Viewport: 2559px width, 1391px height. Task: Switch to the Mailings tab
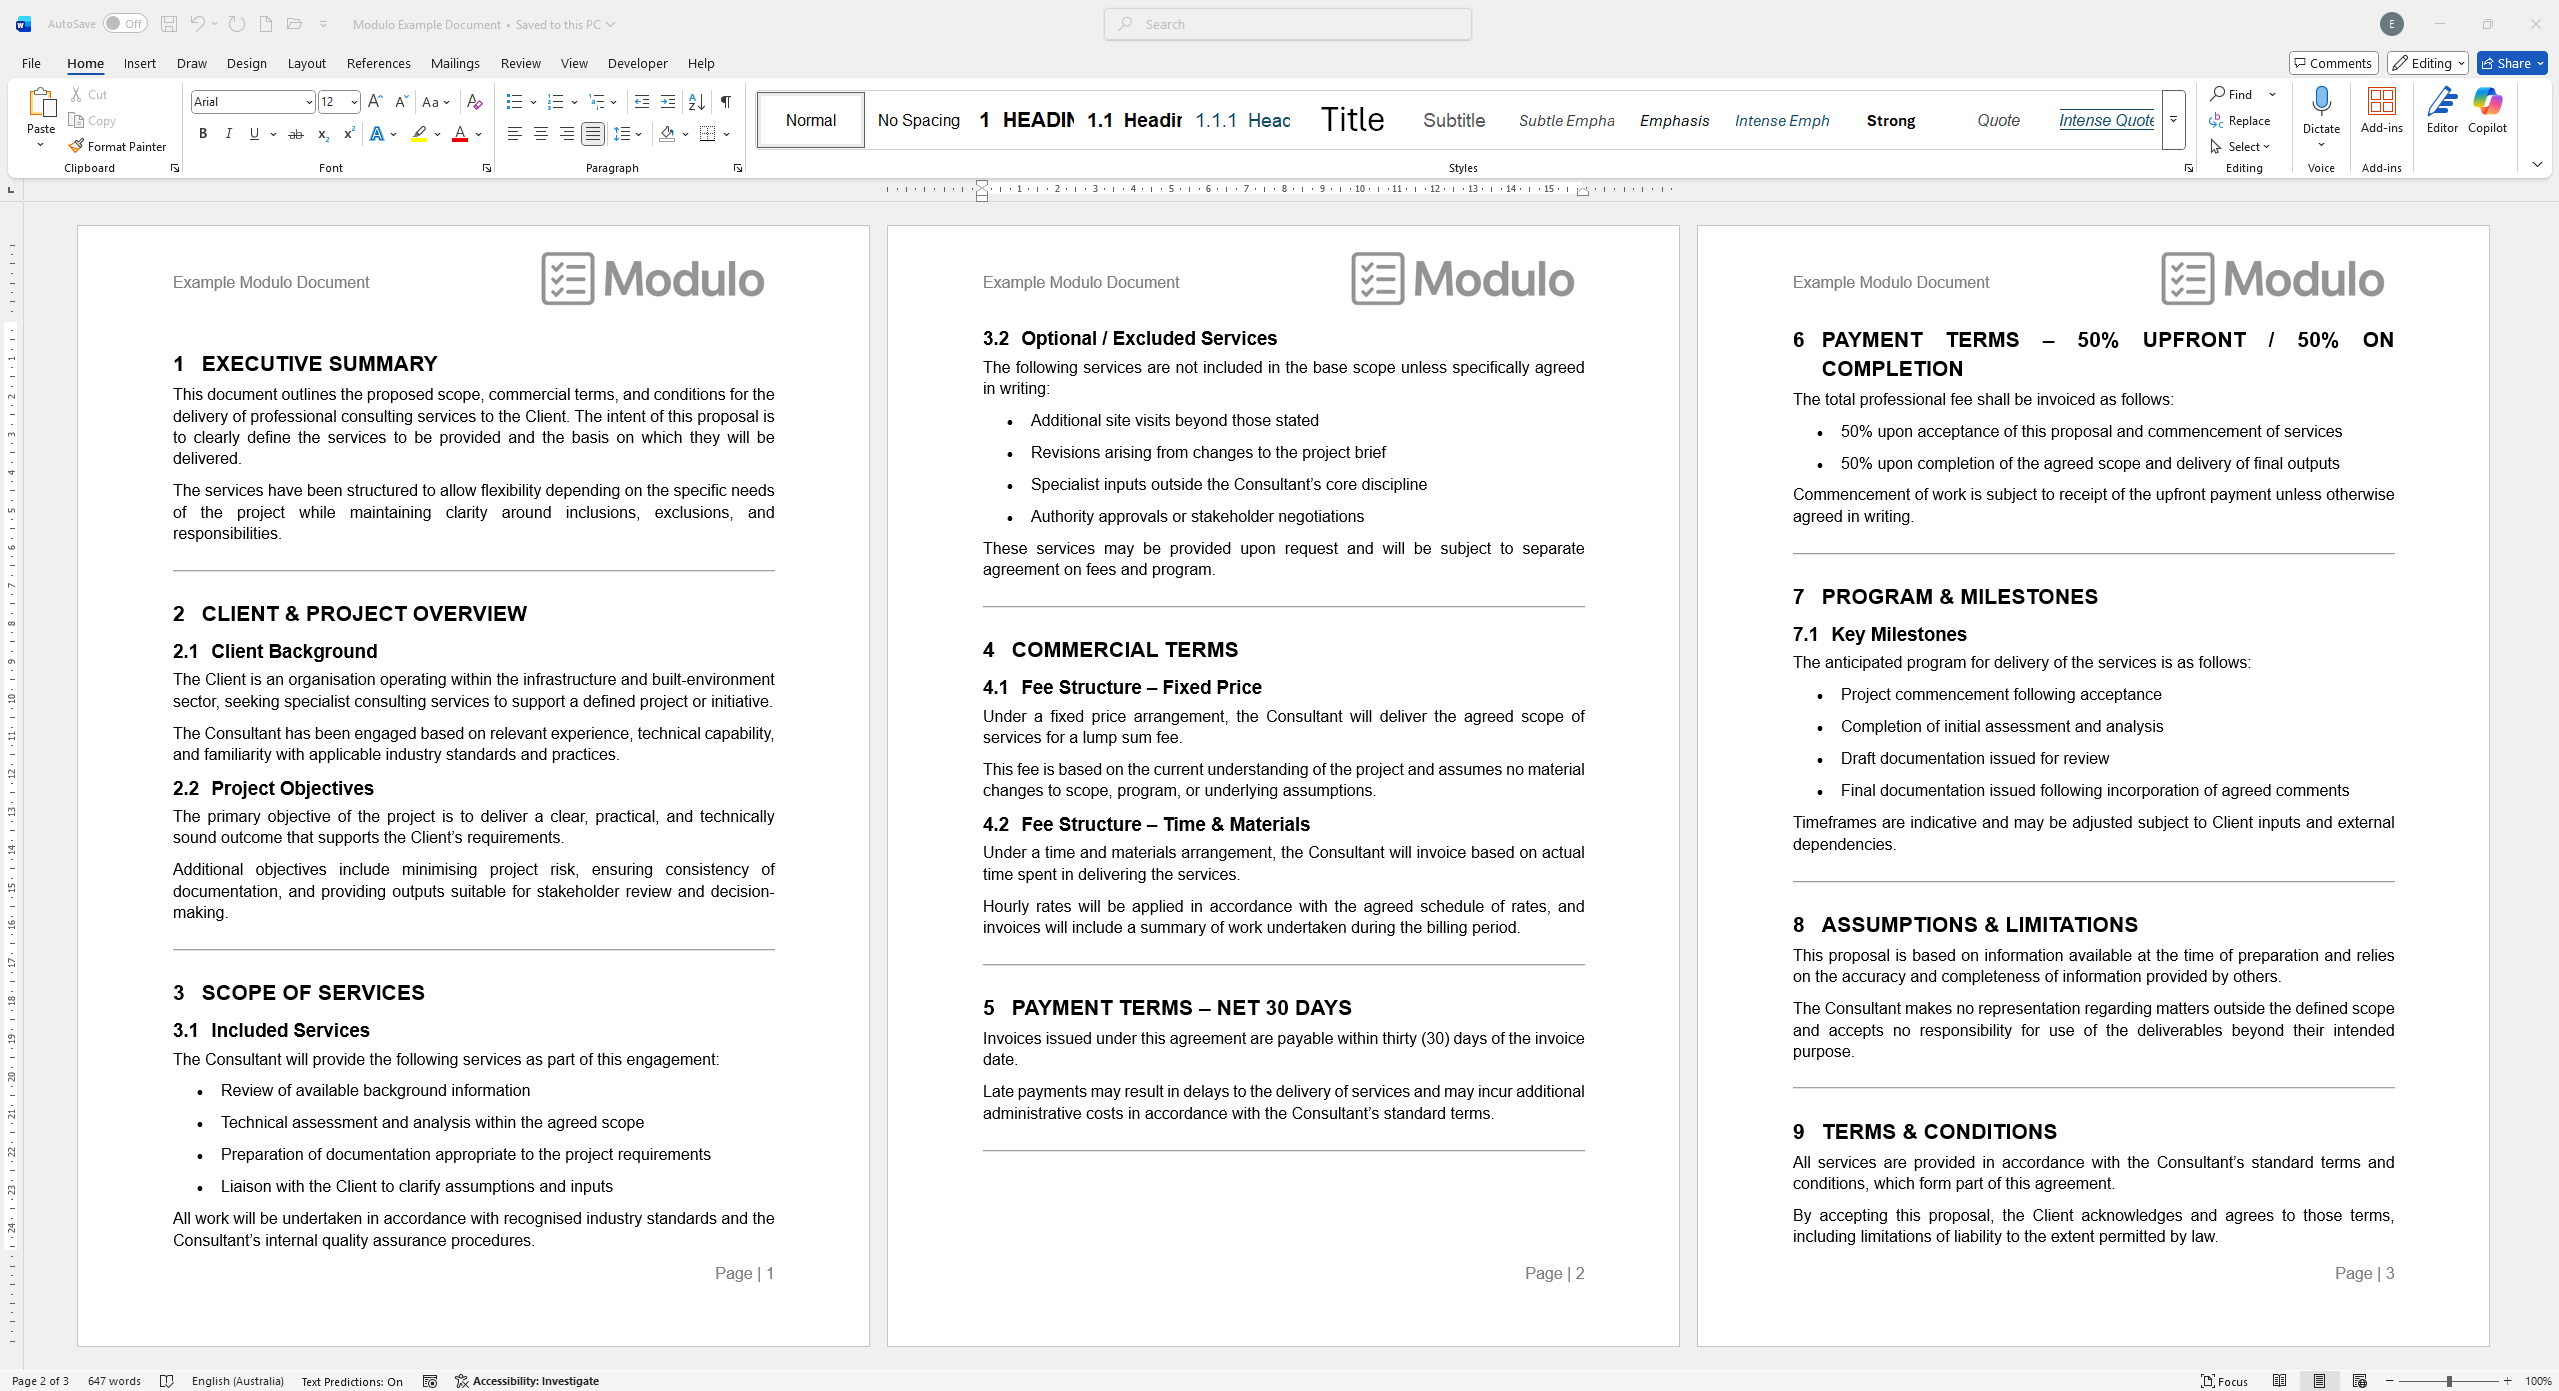click(455, 62)
